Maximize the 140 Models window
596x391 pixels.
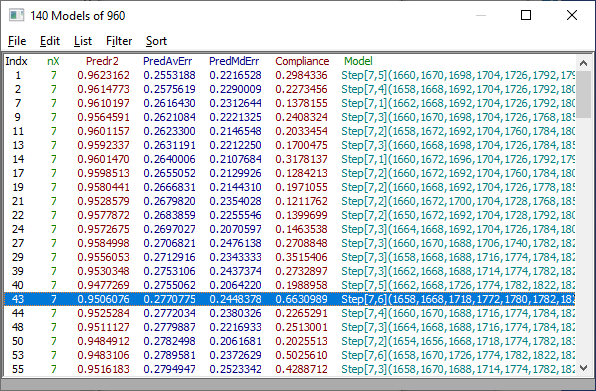pyautogui.click(x=526, y=15)
